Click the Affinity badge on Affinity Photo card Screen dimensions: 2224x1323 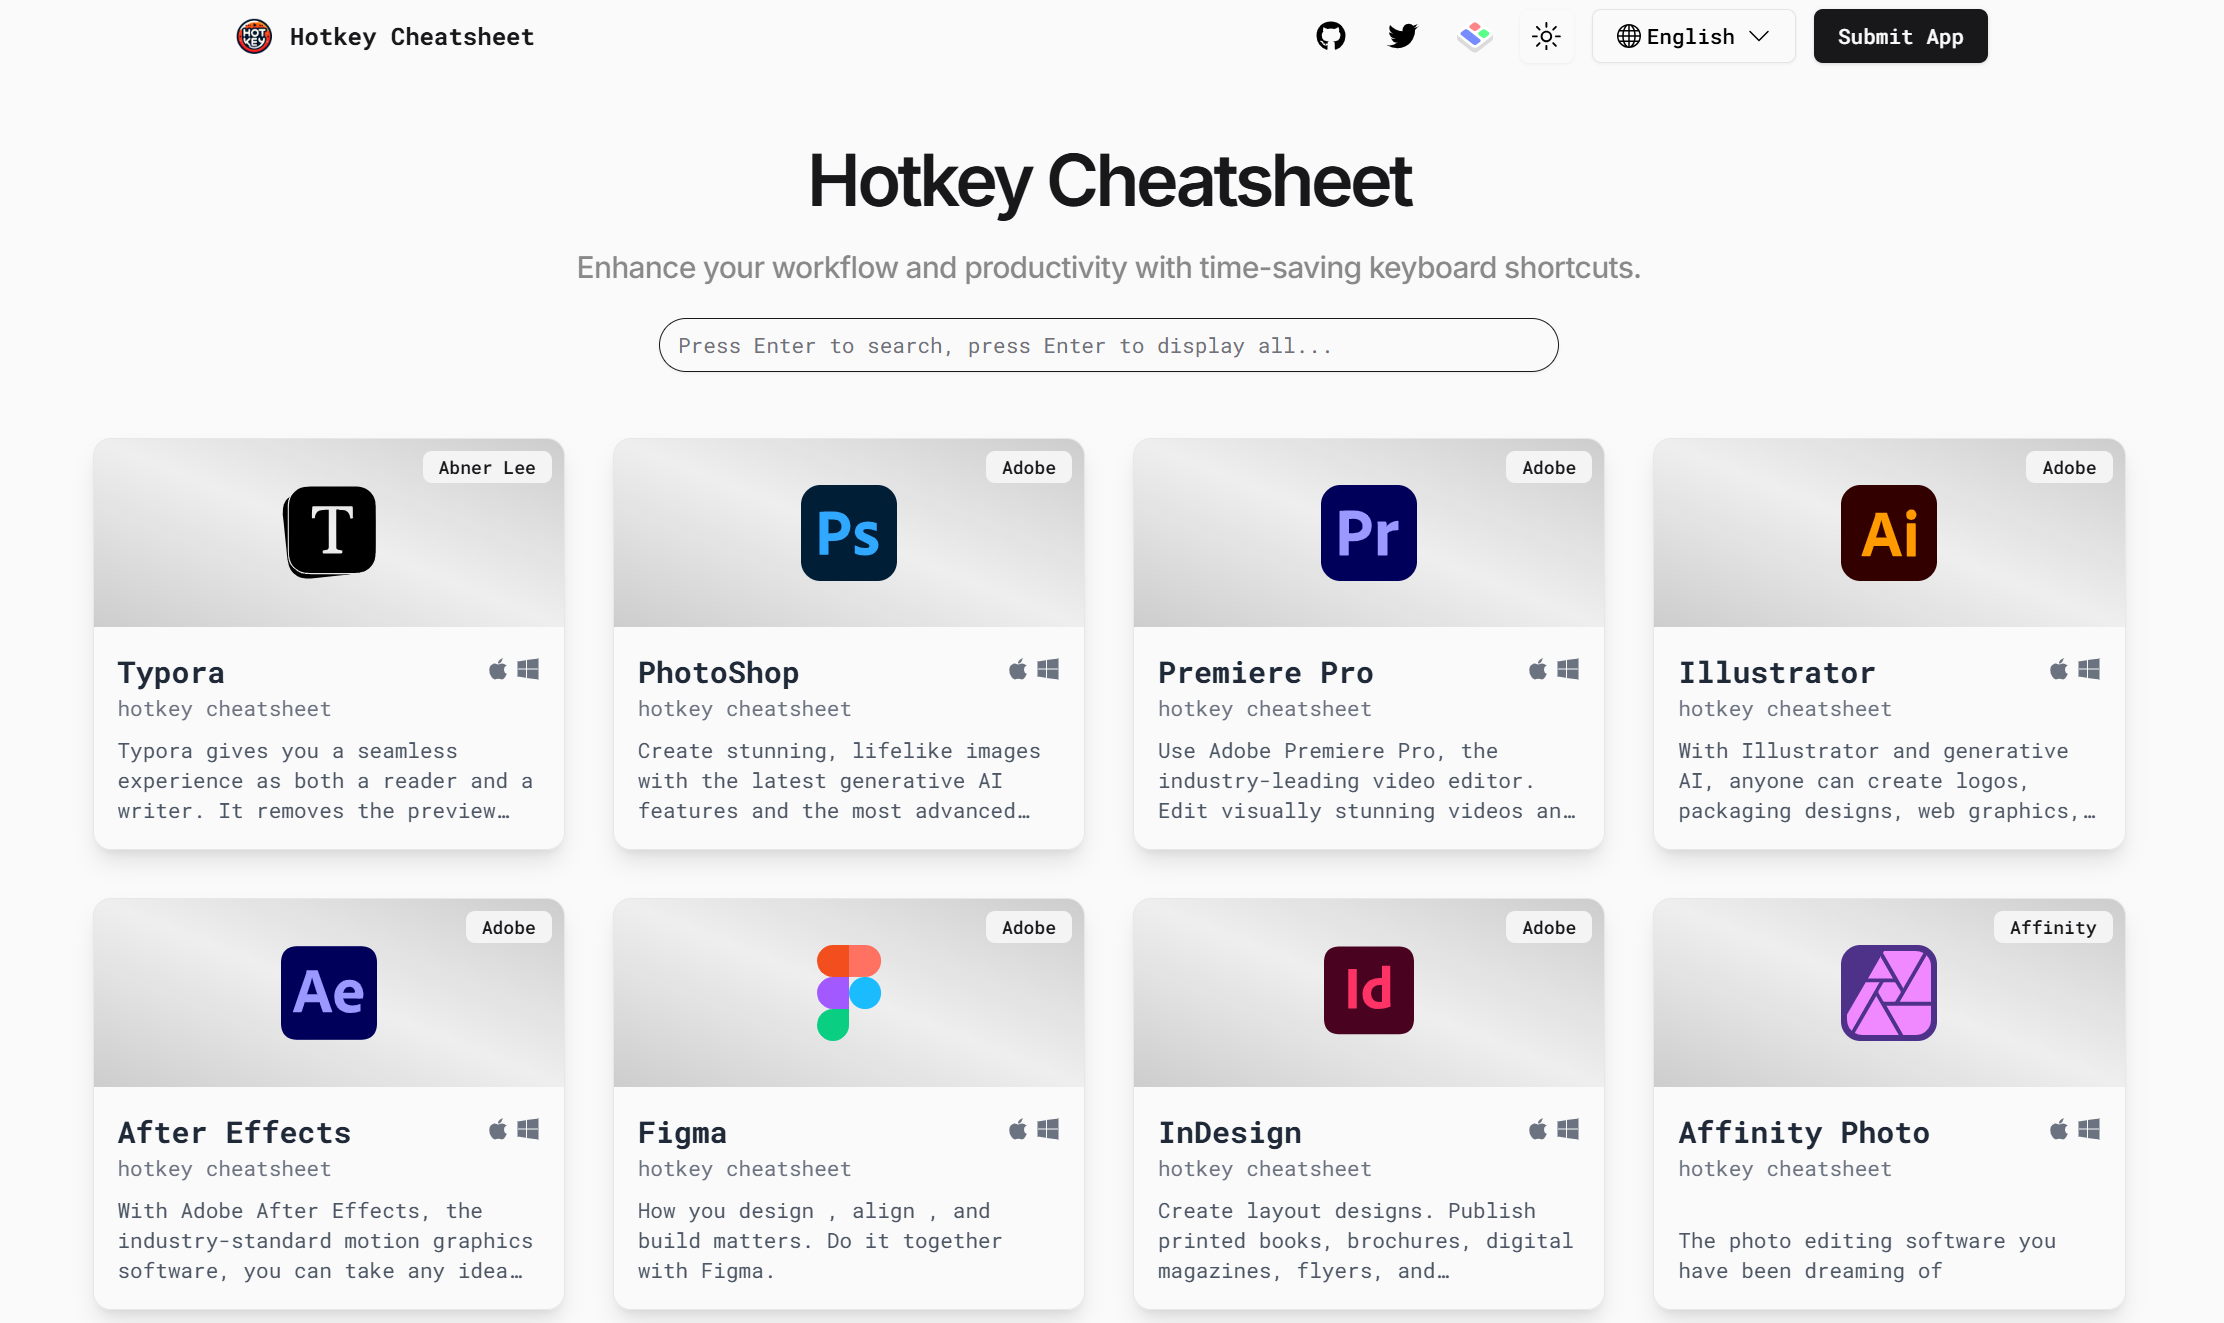point(2053,928)
